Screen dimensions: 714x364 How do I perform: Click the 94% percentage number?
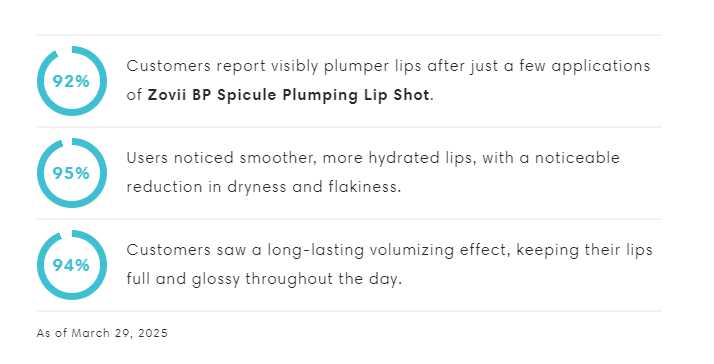pos(71,266)
